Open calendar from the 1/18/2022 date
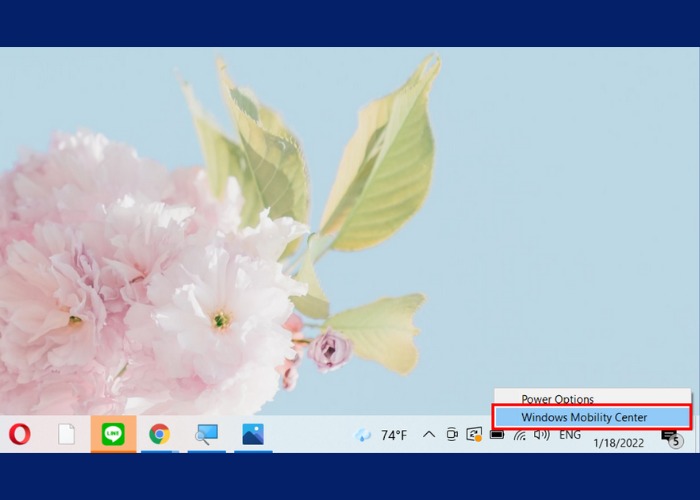Image resolution: width=700 pixels, height=500 pixels. pos(618,442)
